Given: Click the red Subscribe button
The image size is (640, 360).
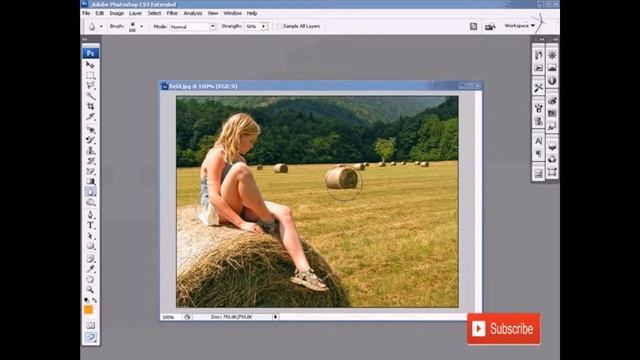Looking at the screenshot, I should (504, 329).
